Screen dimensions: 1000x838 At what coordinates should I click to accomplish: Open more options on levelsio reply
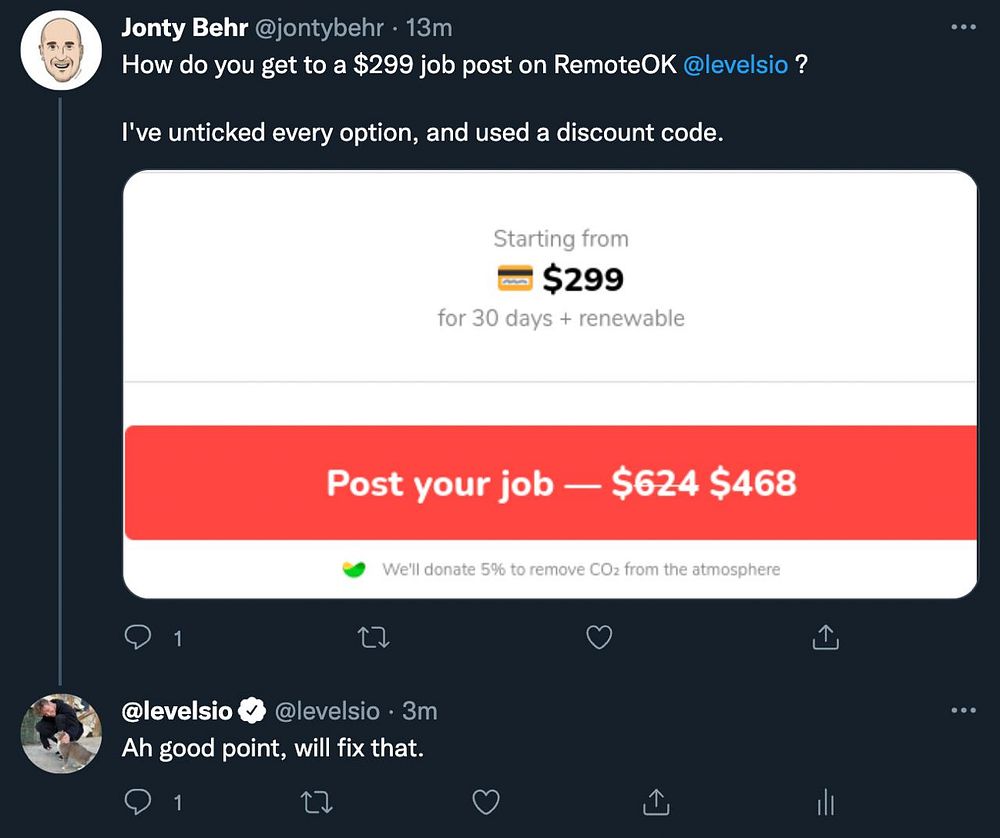coord(962,710)
